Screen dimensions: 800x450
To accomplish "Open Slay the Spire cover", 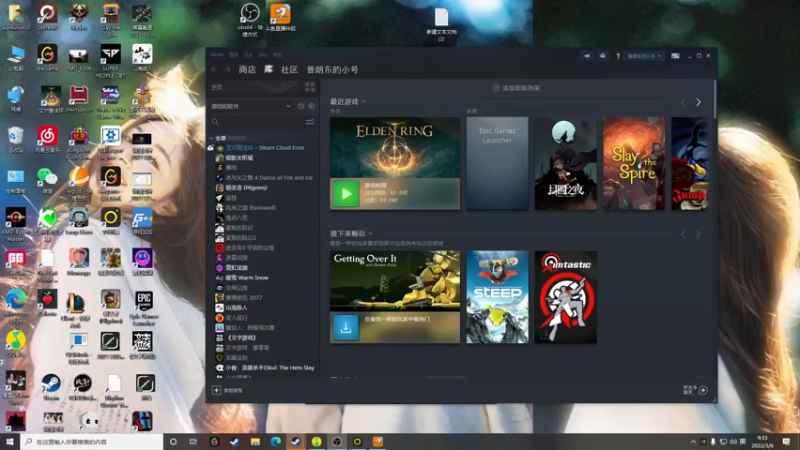I will 634,163.
